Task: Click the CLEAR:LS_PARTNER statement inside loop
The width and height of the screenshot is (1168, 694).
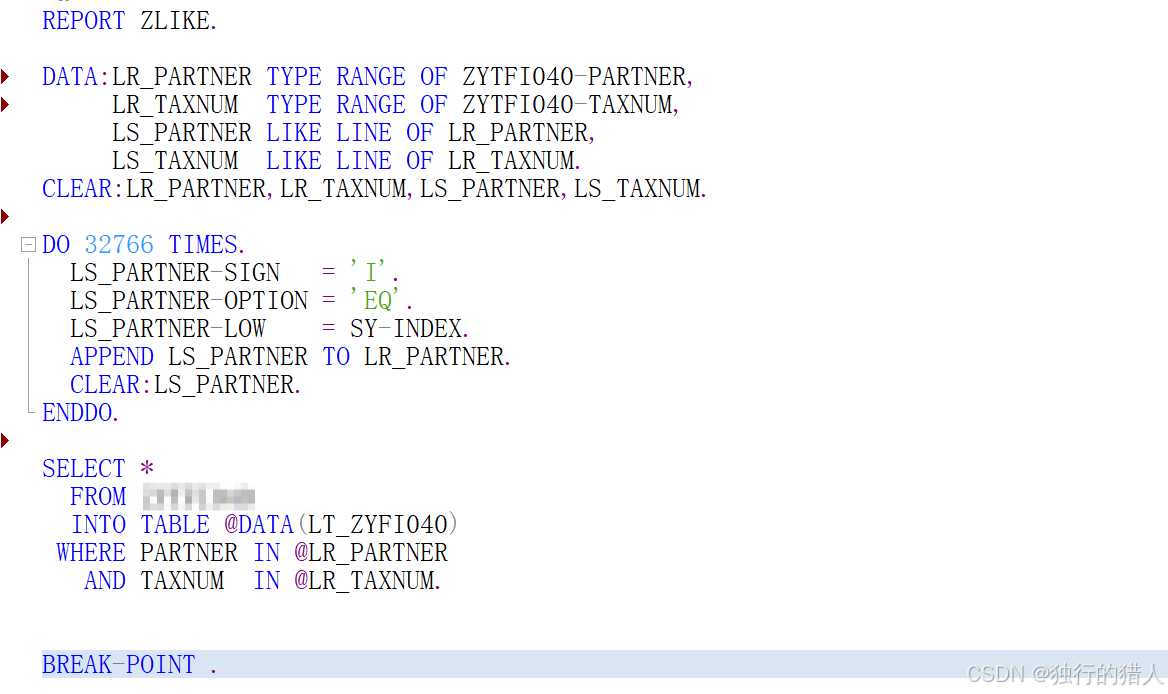Action: click(x=185, y=385)
